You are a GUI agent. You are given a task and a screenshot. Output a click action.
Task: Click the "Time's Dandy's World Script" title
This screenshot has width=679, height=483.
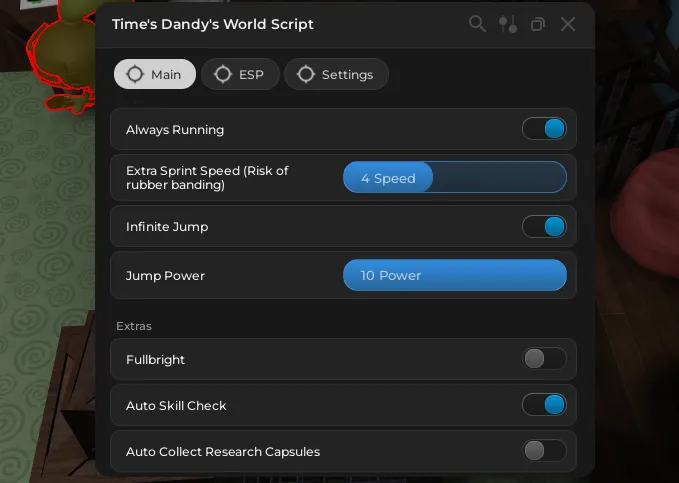(213, 24)
